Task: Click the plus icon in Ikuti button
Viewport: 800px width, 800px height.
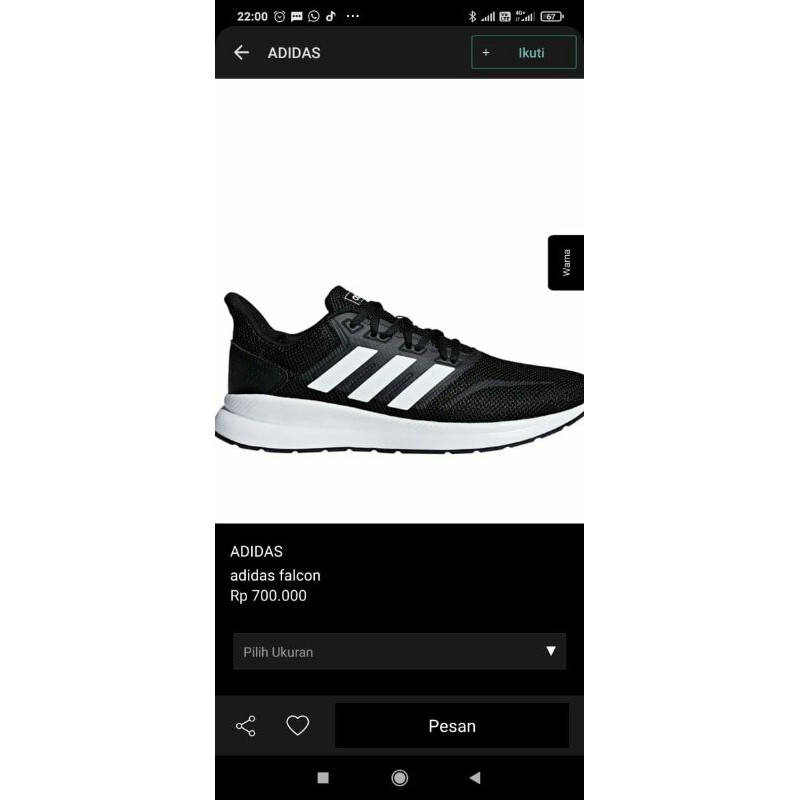Action: tap(486, 53)
